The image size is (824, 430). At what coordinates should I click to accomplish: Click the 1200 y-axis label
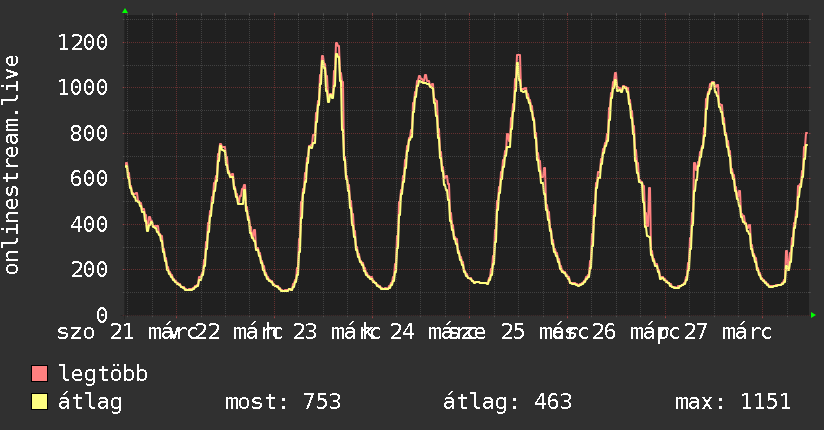click(83, 43)
